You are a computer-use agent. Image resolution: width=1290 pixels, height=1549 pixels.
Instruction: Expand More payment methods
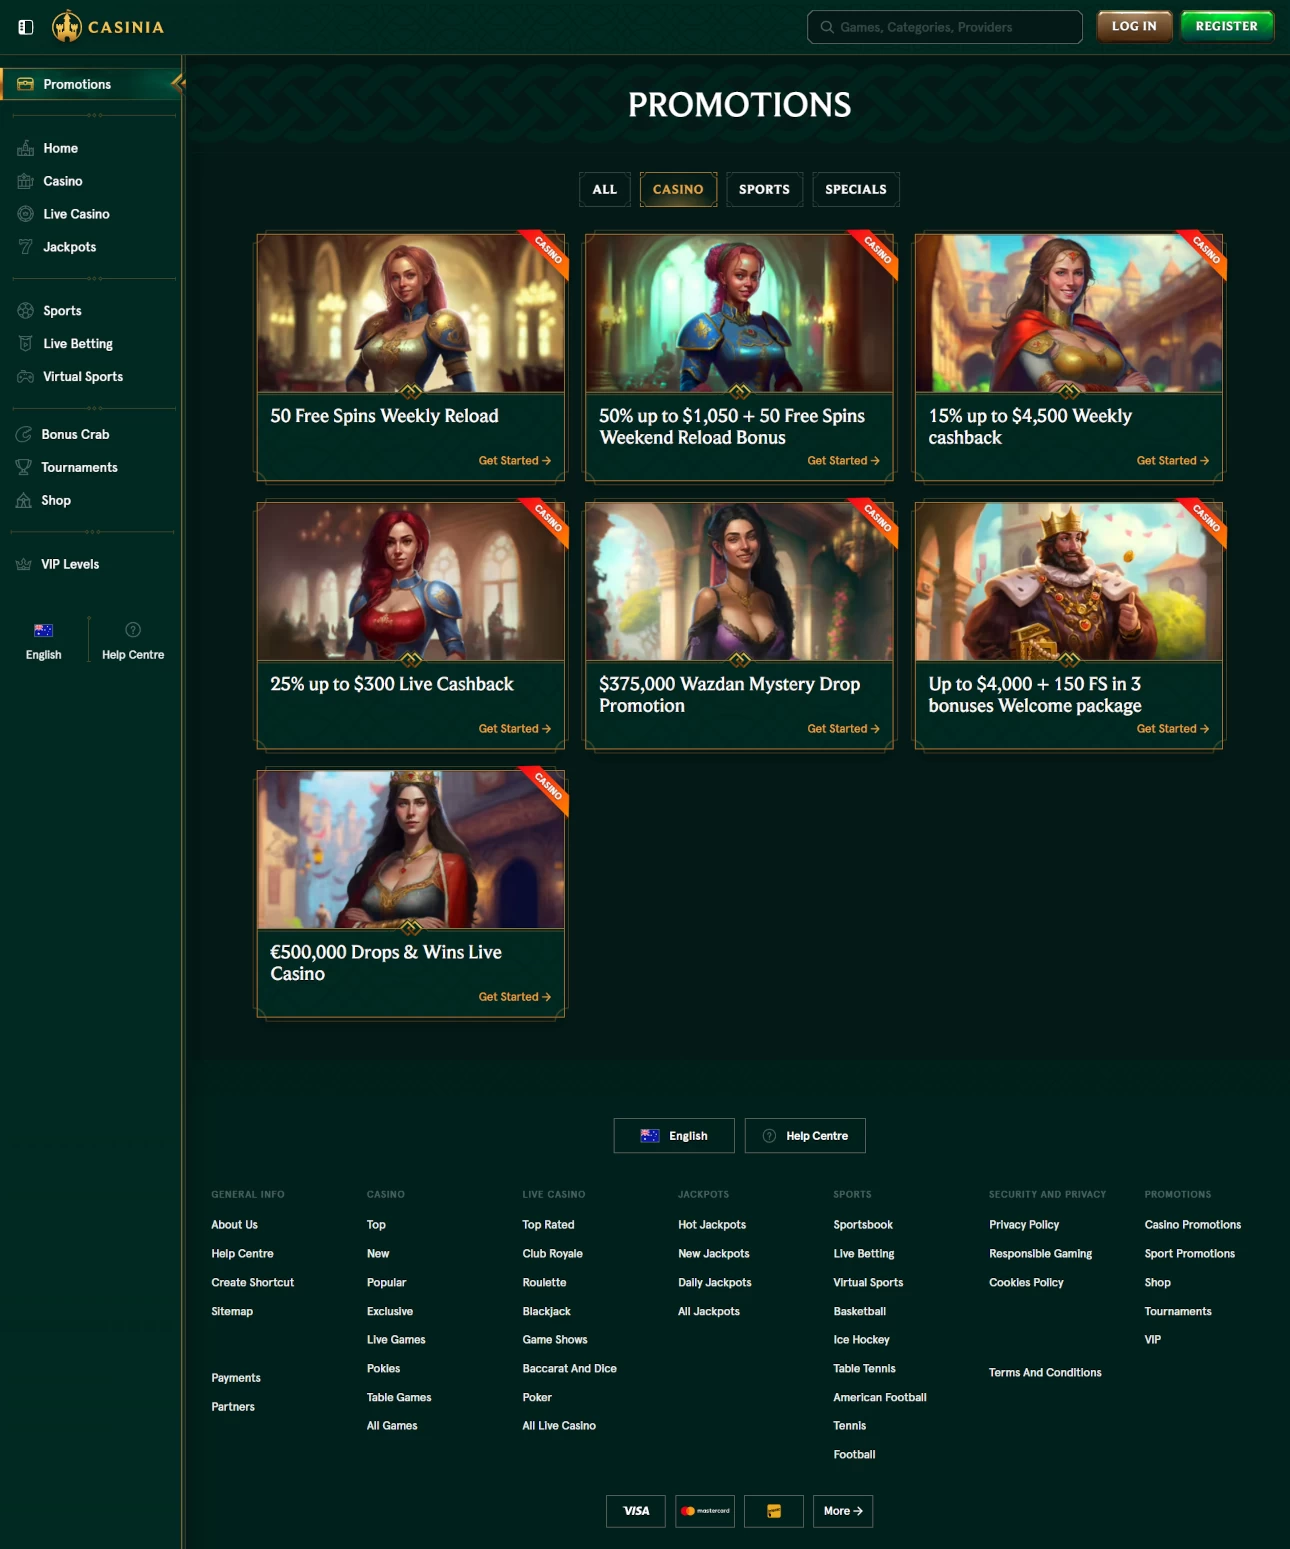[x=843, y=1511]
